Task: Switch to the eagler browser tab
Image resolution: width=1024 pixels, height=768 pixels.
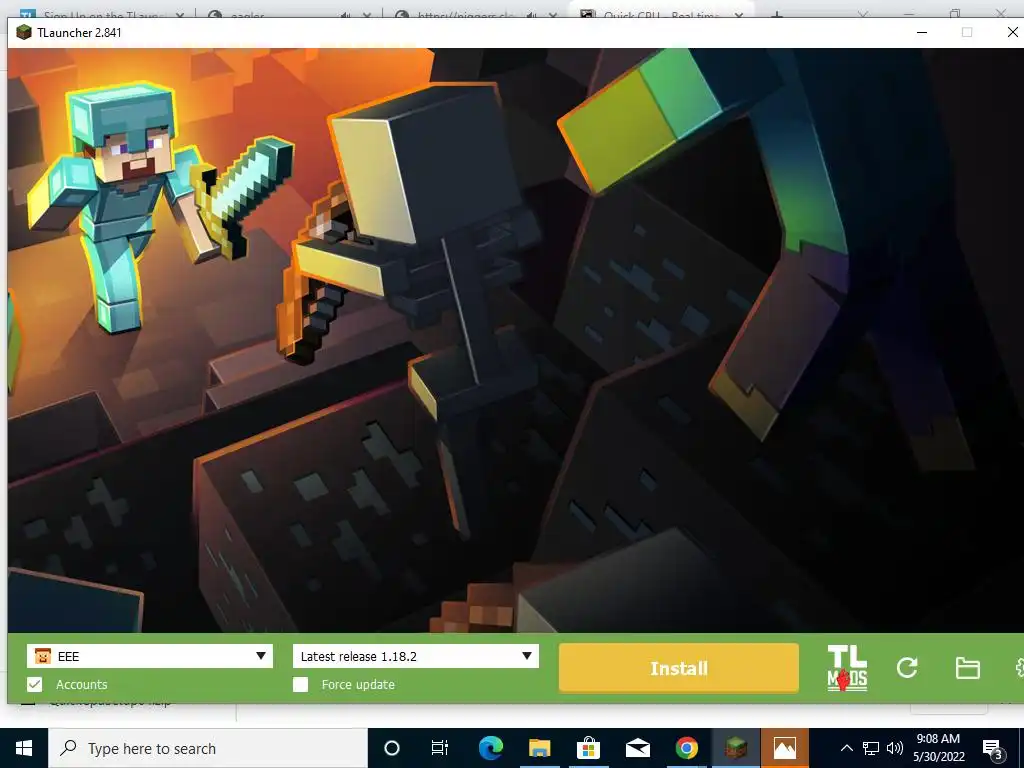Action: pos(287,14)
